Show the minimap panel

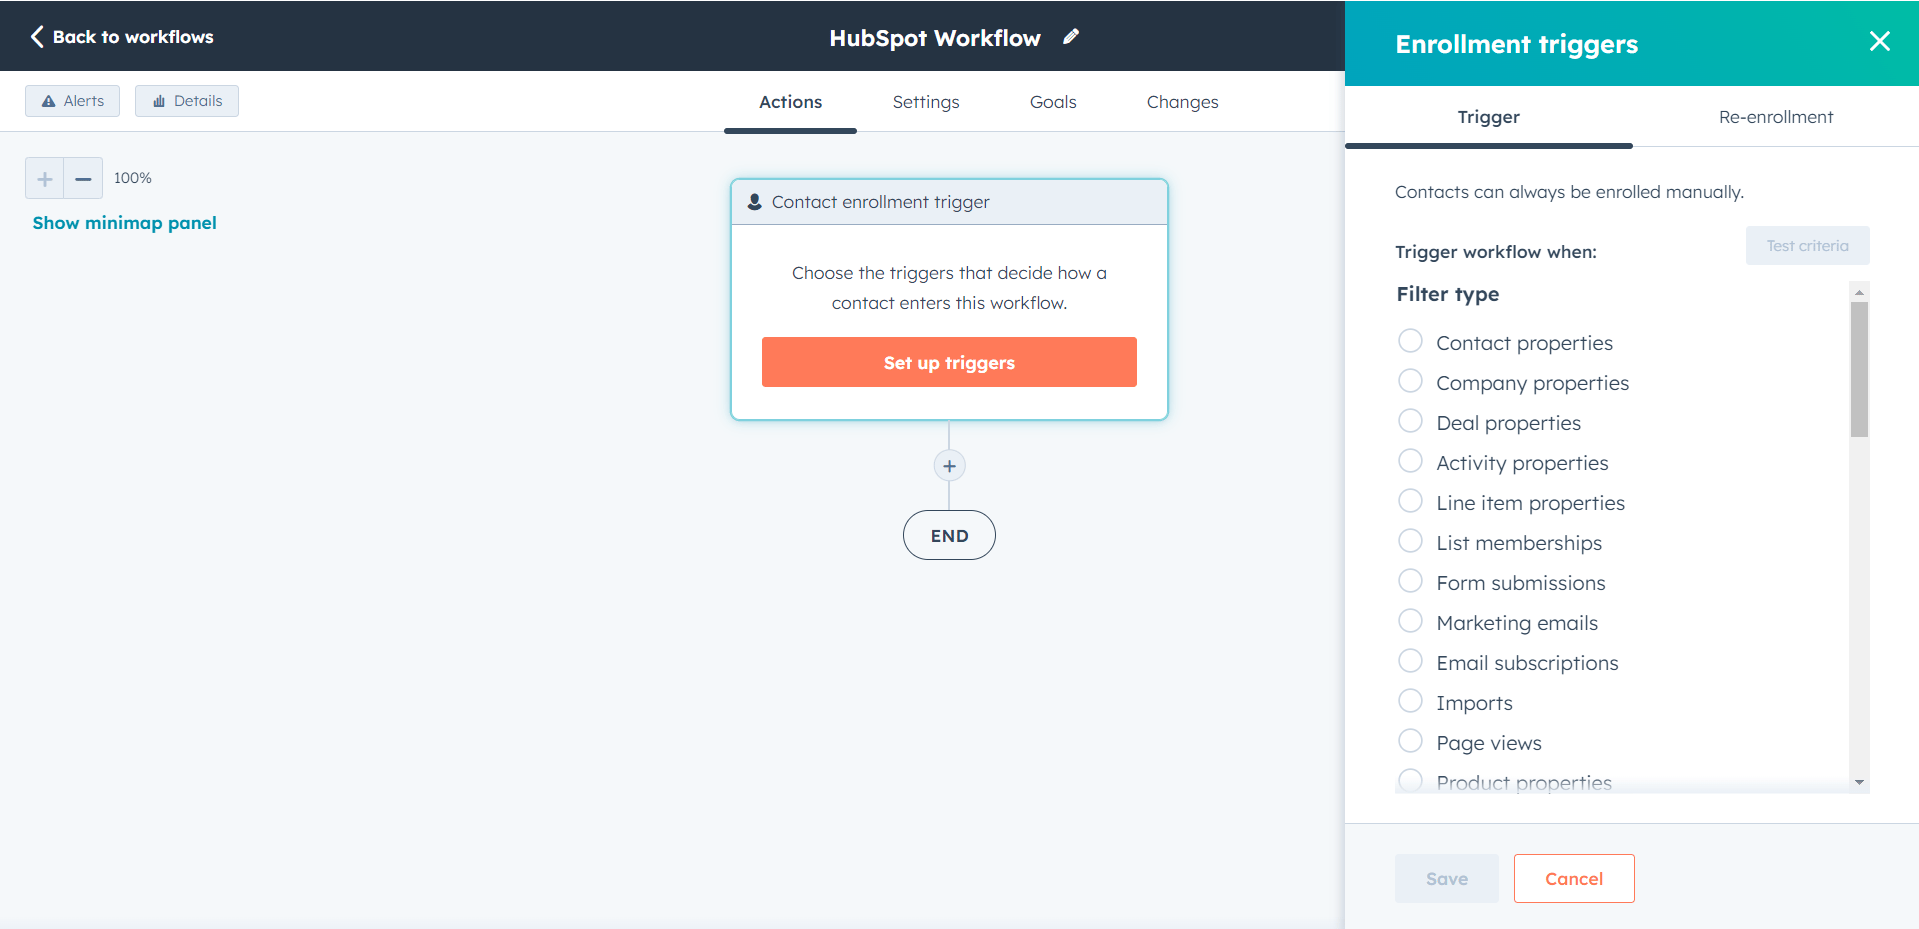[x=124, y=223]
